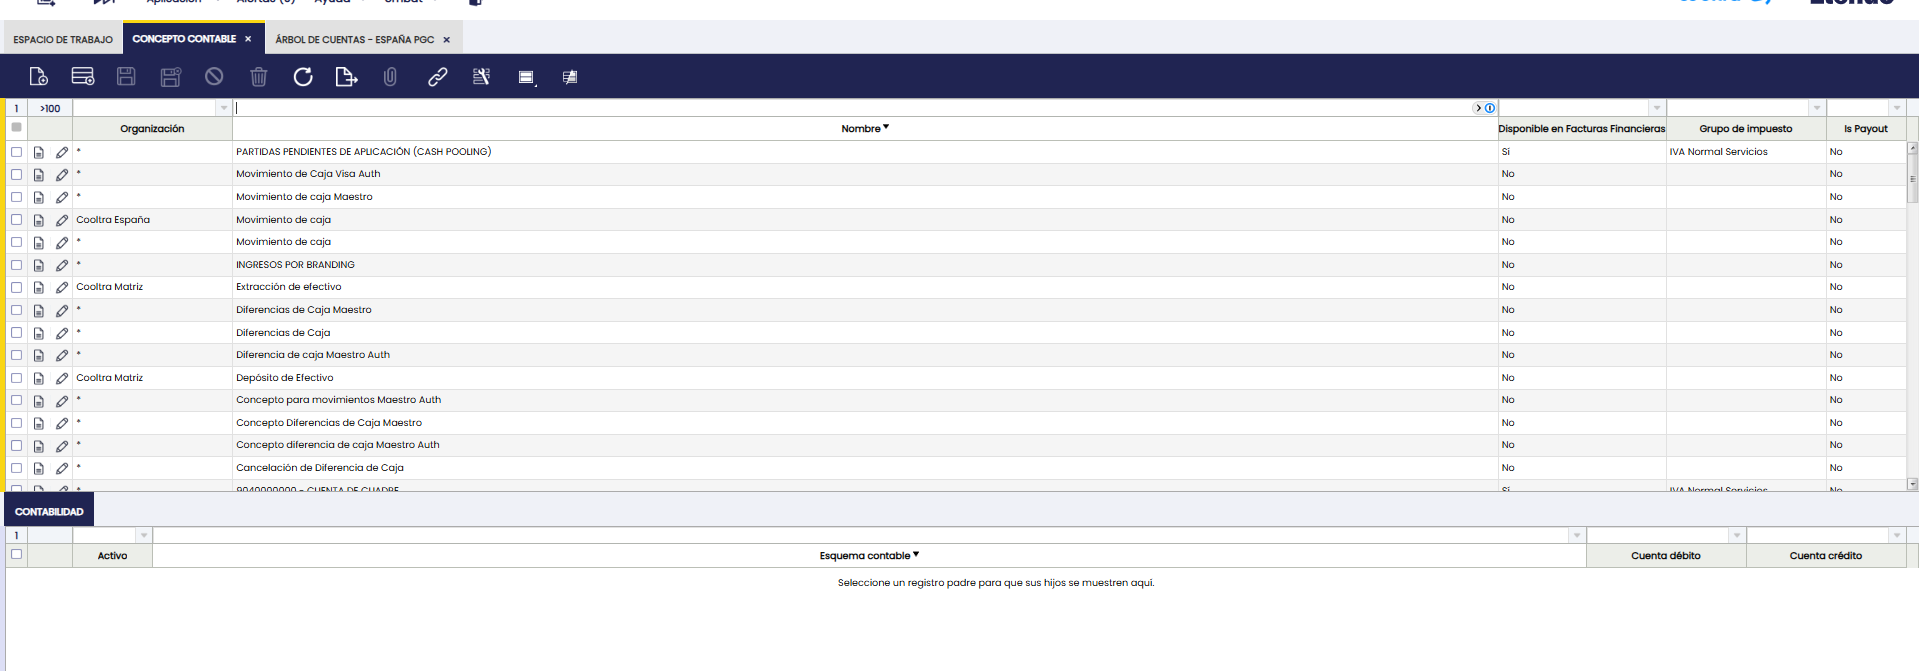Open the Organización filter dropdown
1919x671 pixels.
223,108
